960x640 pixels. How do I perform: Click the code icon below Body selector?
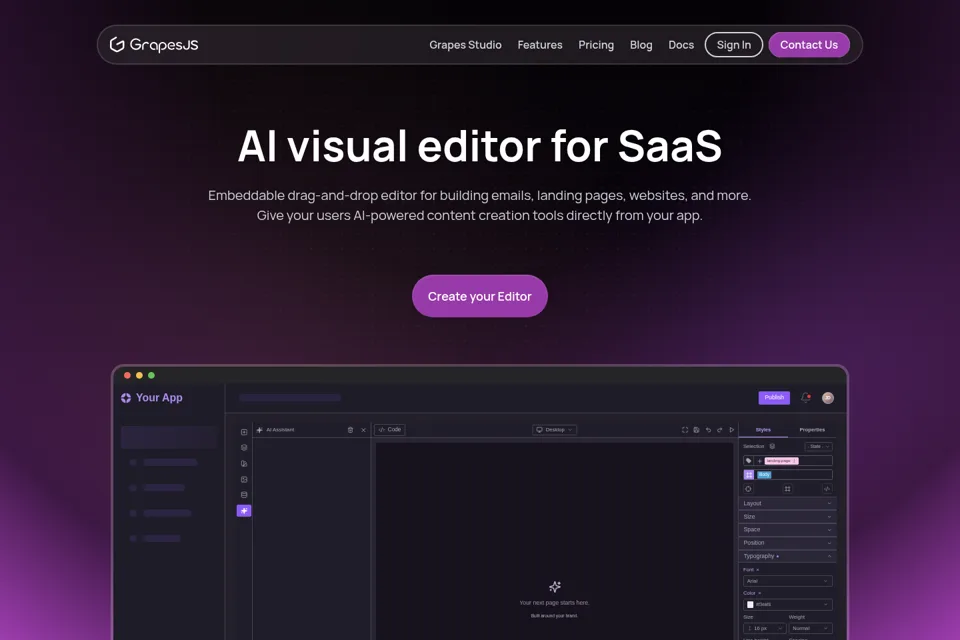[827, 489]
